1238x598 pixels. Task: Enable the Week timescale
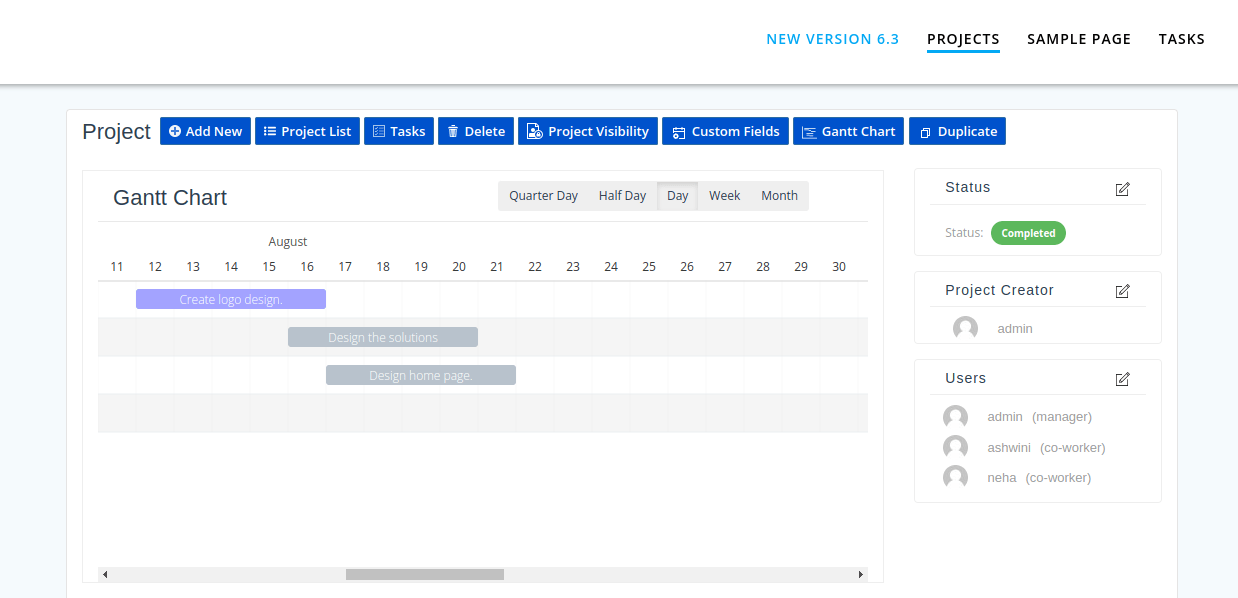point(724,195)
